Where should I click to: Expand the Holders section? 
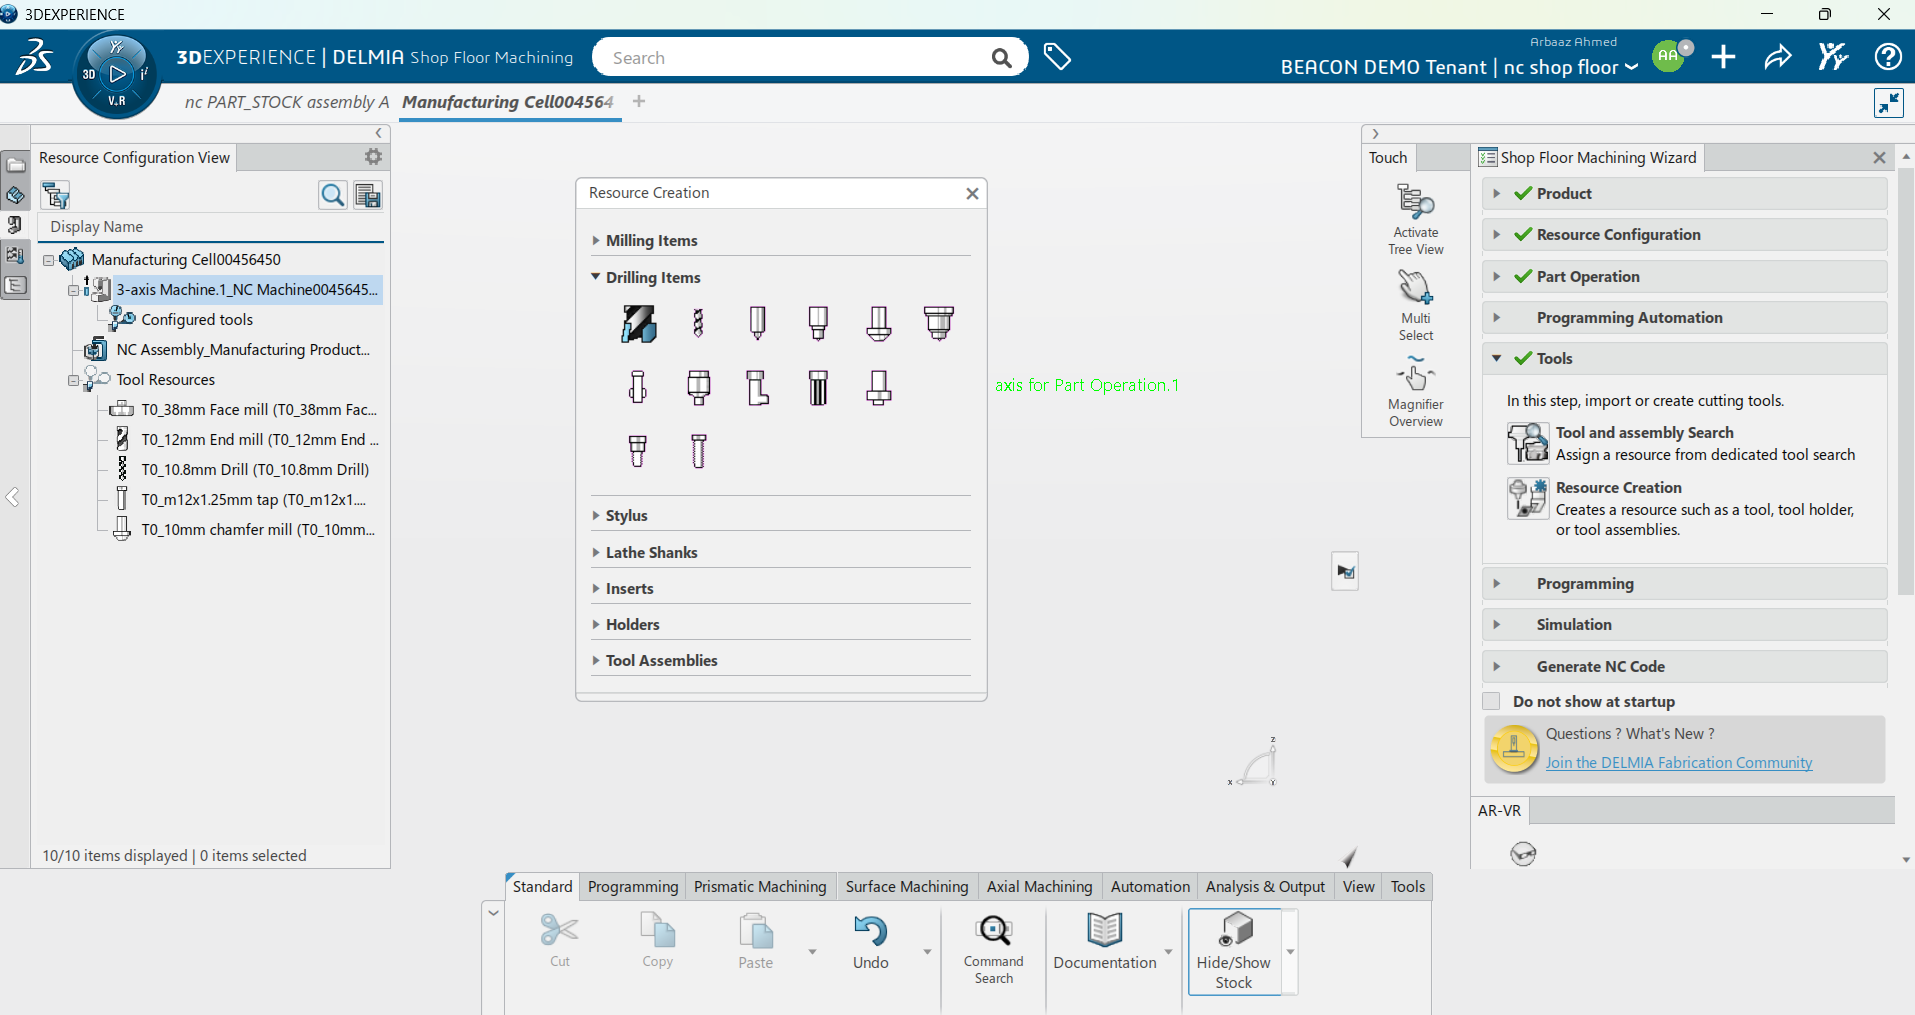(x=596, y=624)
